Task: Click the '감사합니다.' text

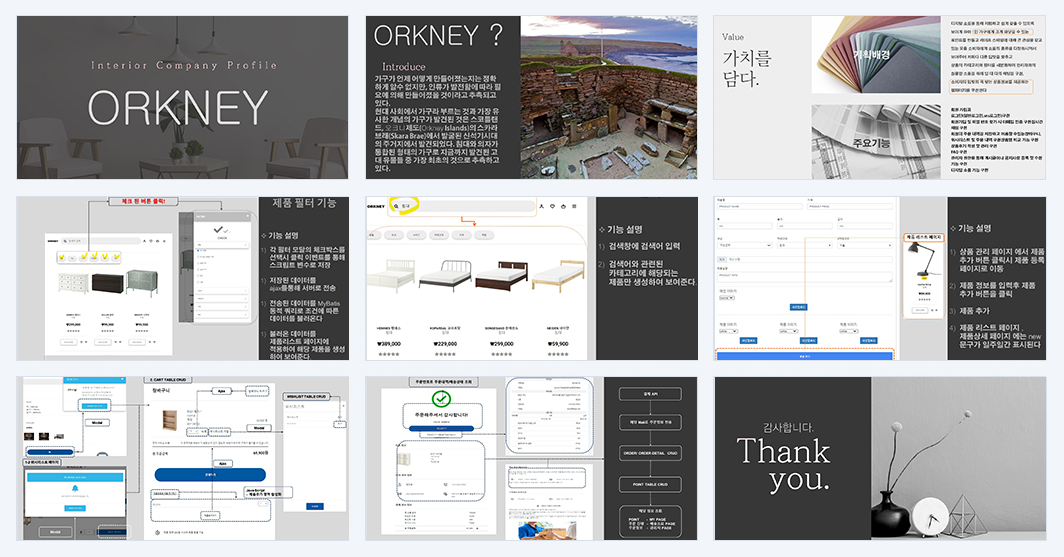Action: 788,427
